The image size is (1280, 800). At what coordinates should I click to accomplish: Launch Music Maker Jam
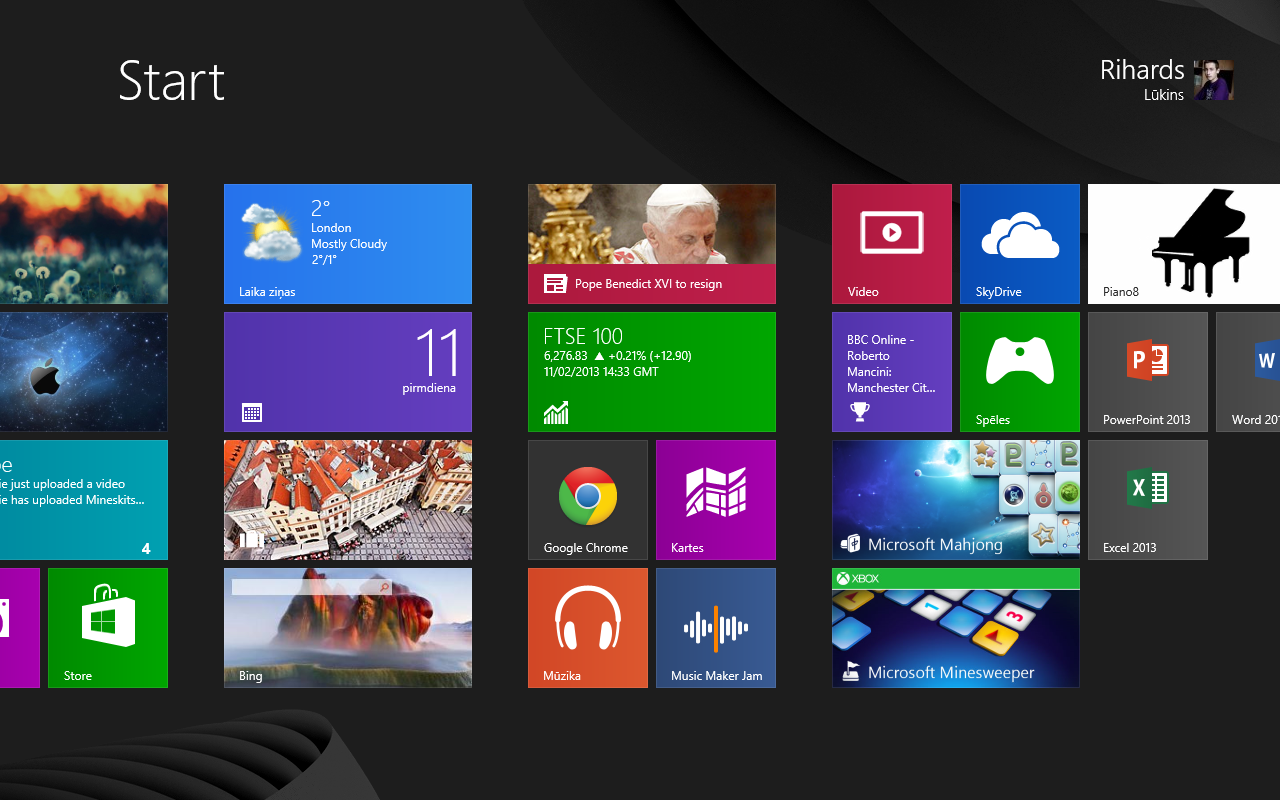click(716, 628)
